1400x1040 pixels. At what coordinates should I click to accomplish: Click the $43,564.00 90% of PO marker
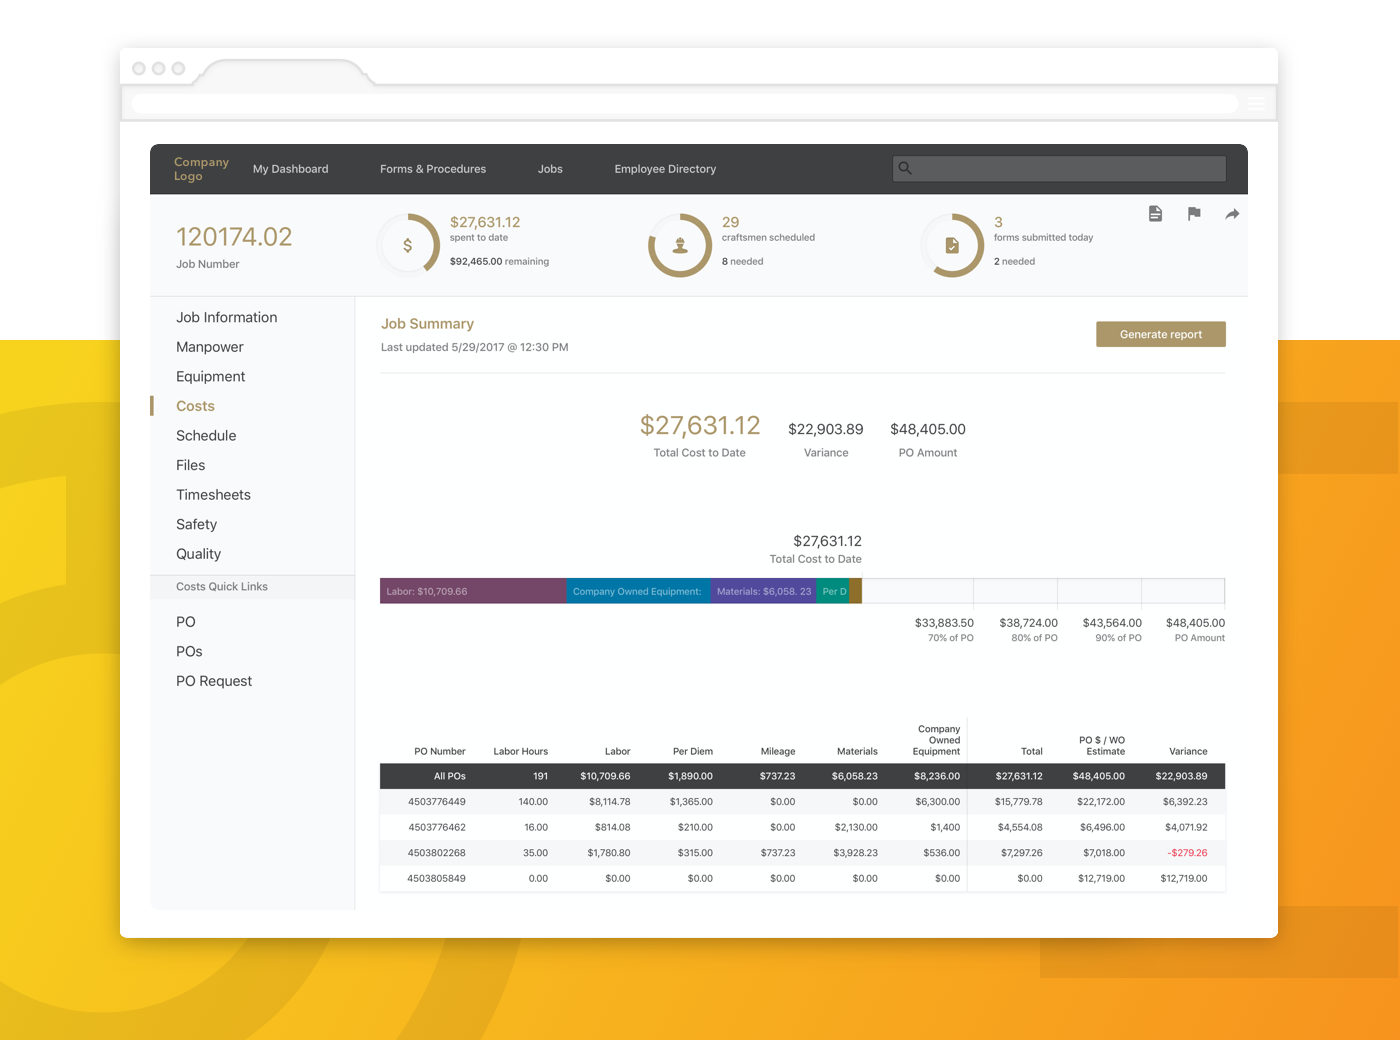1112,629
